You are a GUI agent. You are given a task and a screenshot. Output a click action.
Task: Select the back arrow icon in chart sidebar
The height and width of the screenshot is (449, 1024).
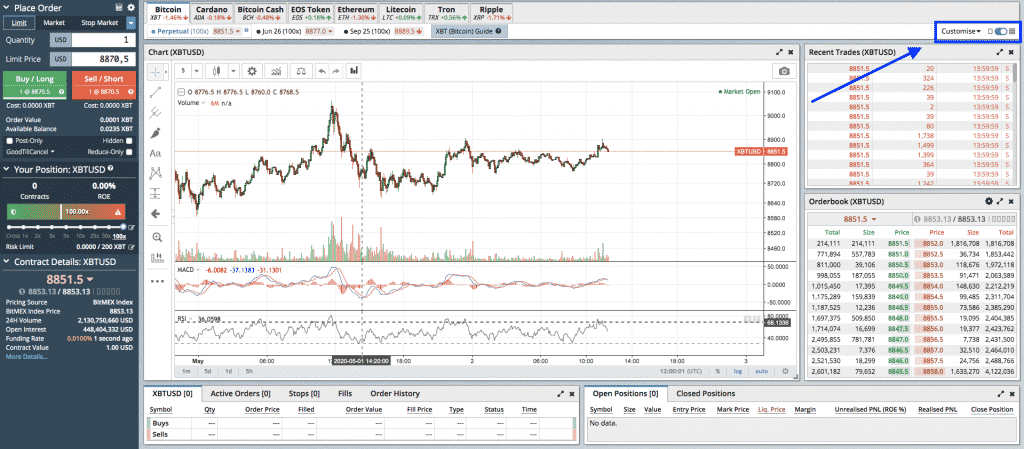[x=155, y=213]
